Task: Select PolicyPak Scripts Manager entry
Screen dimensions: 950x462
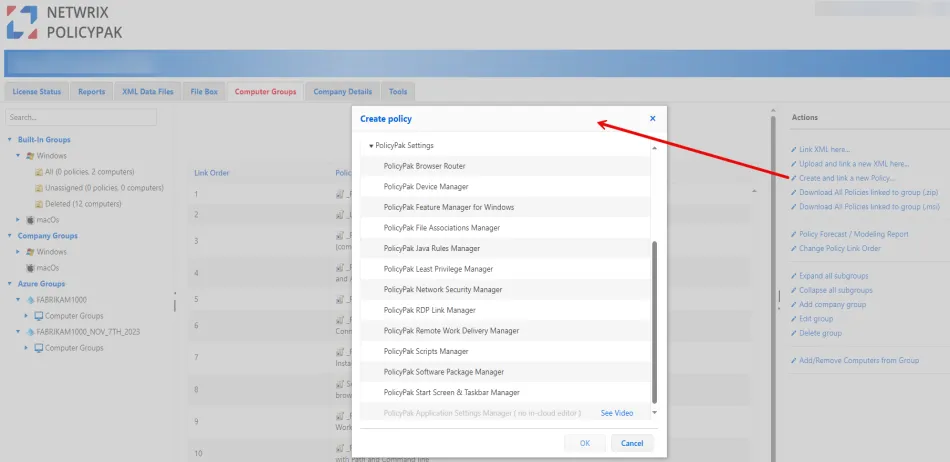Action: [426, 351]
